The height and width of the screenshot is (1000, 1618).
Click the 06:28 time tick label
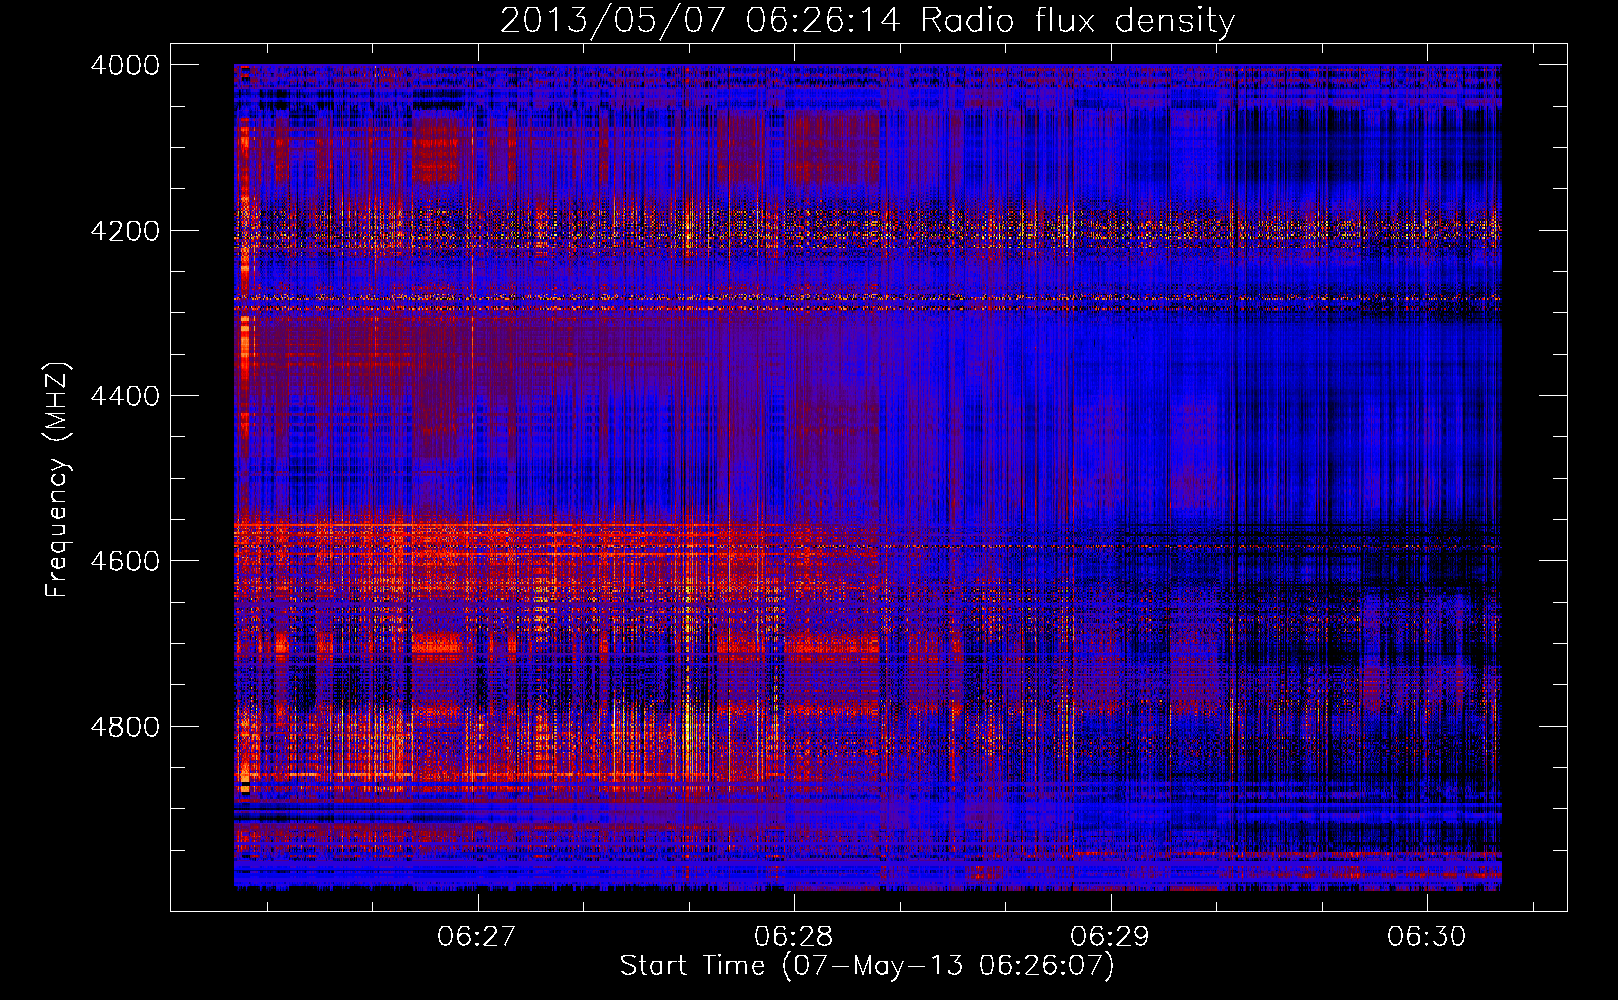pyautogui.click(x=794, y=936)
